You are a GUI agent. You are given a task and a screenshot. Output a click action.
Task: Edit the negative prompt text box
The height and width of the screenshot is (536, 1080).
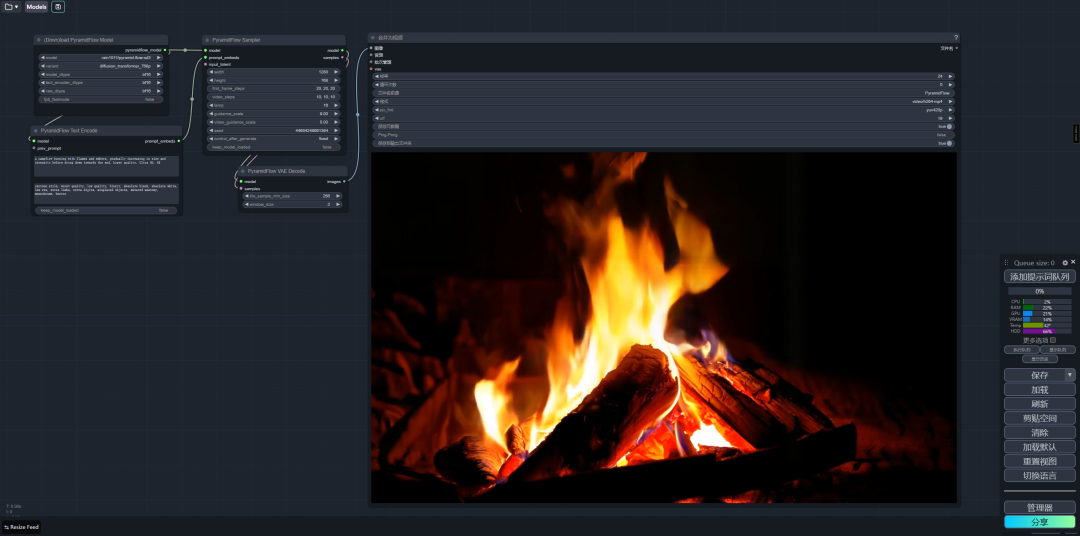click(106, 193)
